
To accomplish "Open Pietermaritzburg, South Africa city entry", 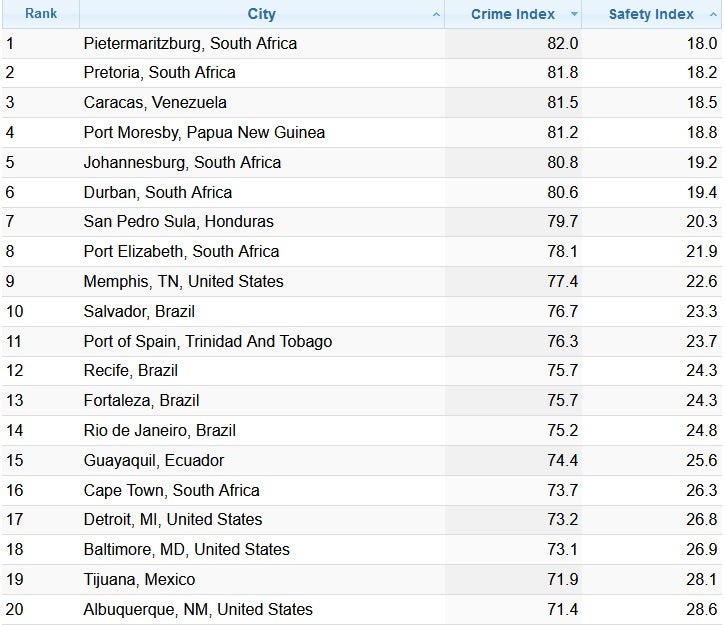I will tap(190, 43).
